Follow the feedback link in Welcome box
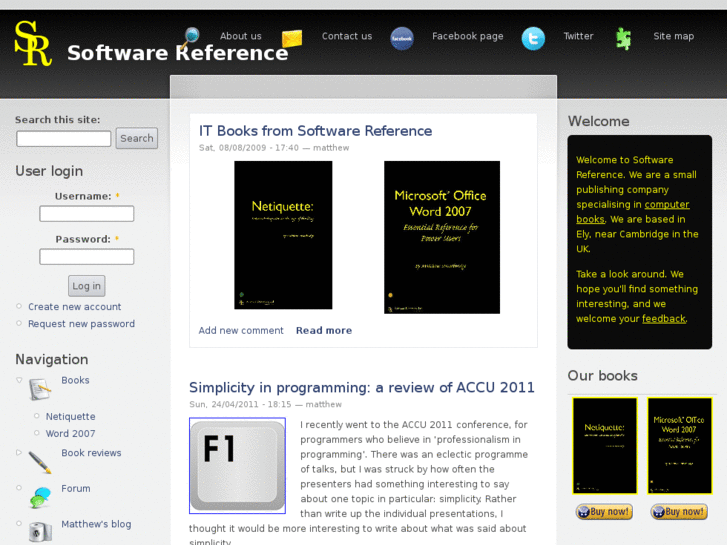Image resolution: width=727 pixels, height=545 pixels. coord(663,319)
